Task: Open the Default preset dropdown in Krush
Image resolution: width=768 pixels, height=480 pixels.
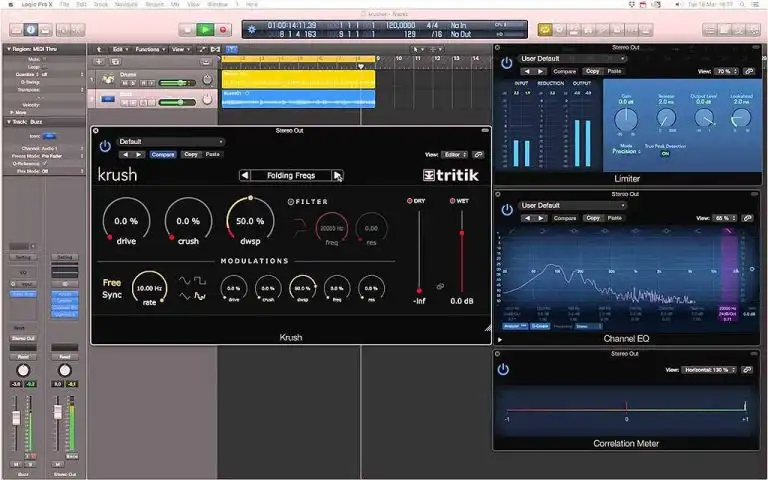Action: tap(171, 142)
